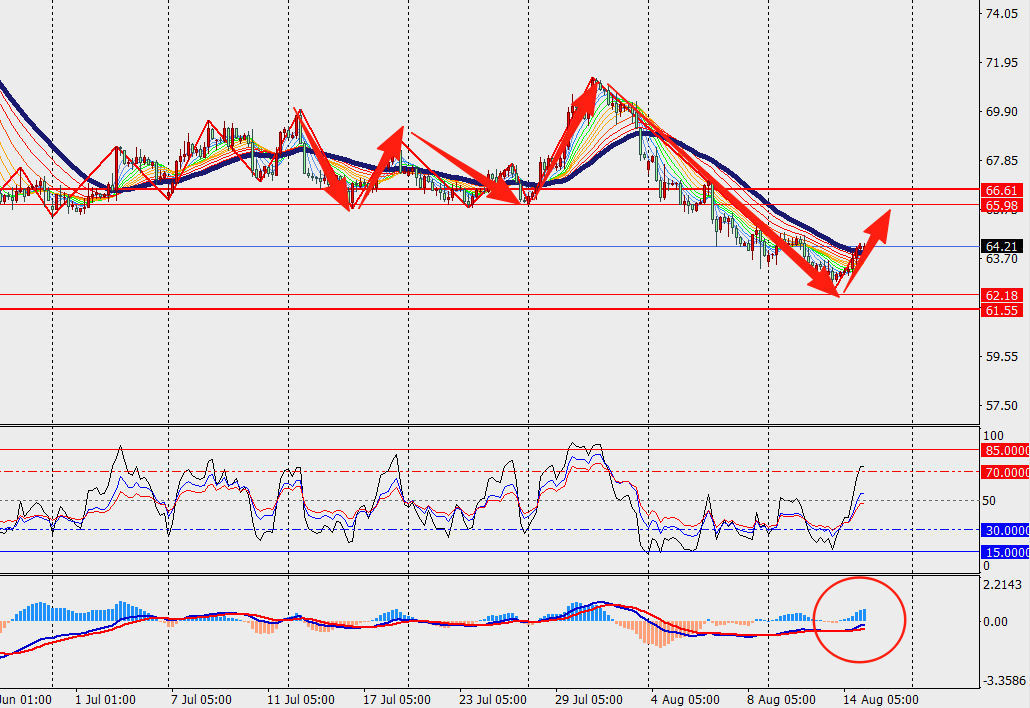The image size is (1030, 708).
Task: Click the 14 Aug 05:00 time label
Action: pyautogui.click(x=881, y=699)
